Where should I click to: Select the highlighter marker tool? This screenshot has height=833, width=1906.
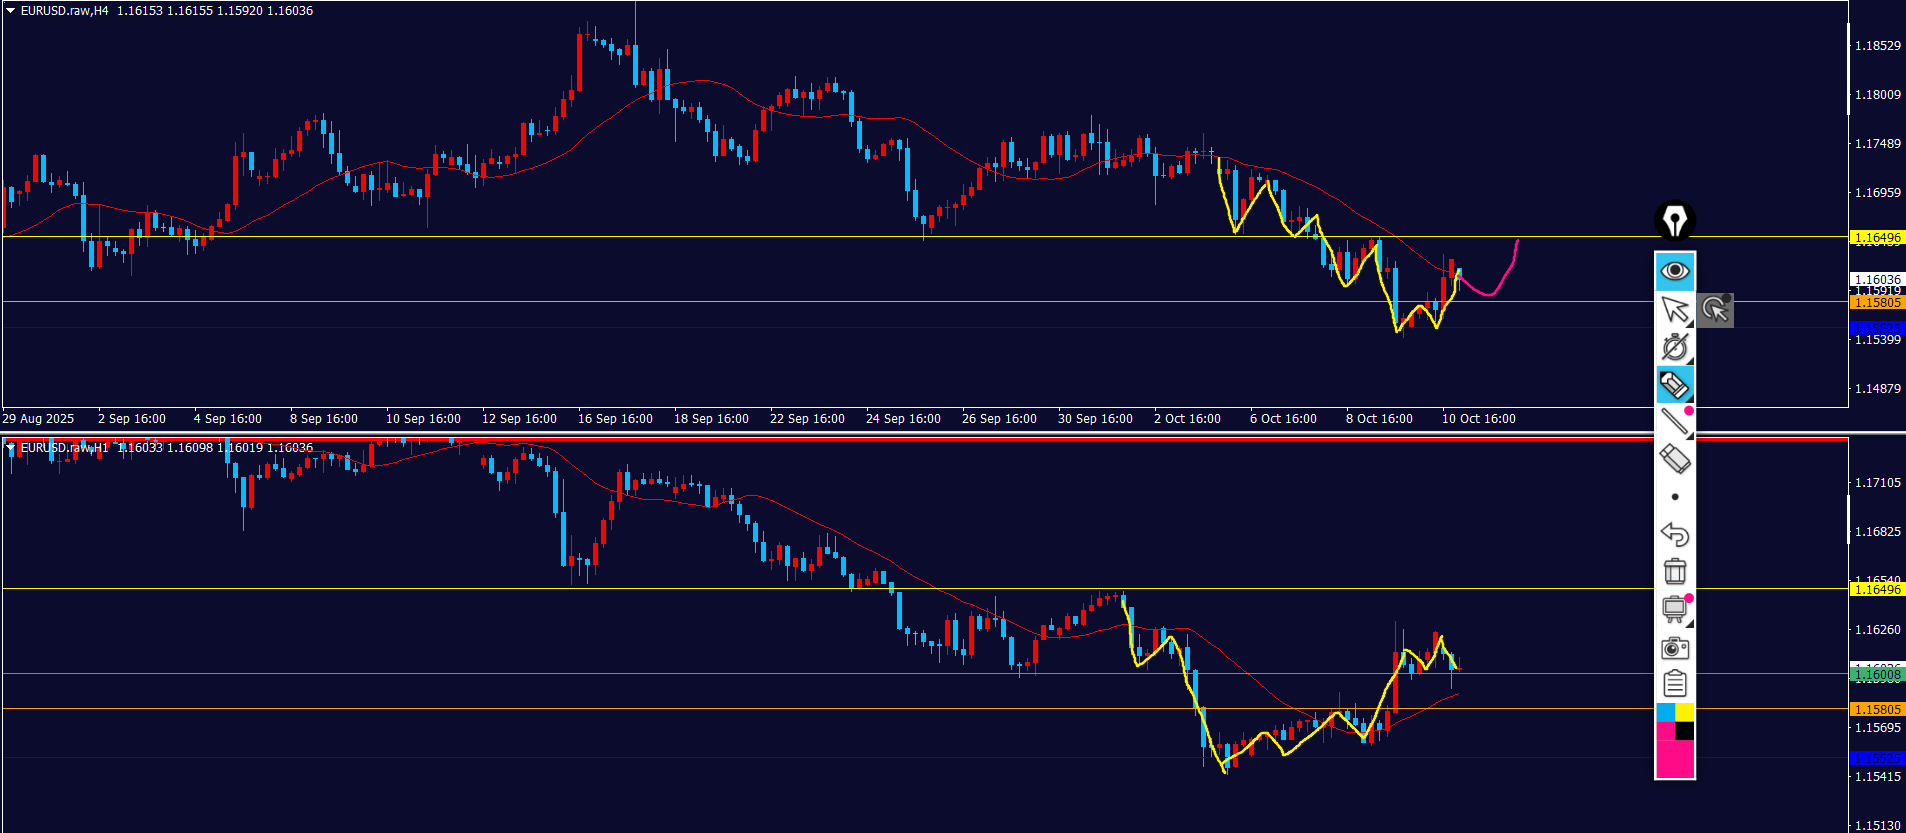pyautogui.click(x=1675, y=385)
